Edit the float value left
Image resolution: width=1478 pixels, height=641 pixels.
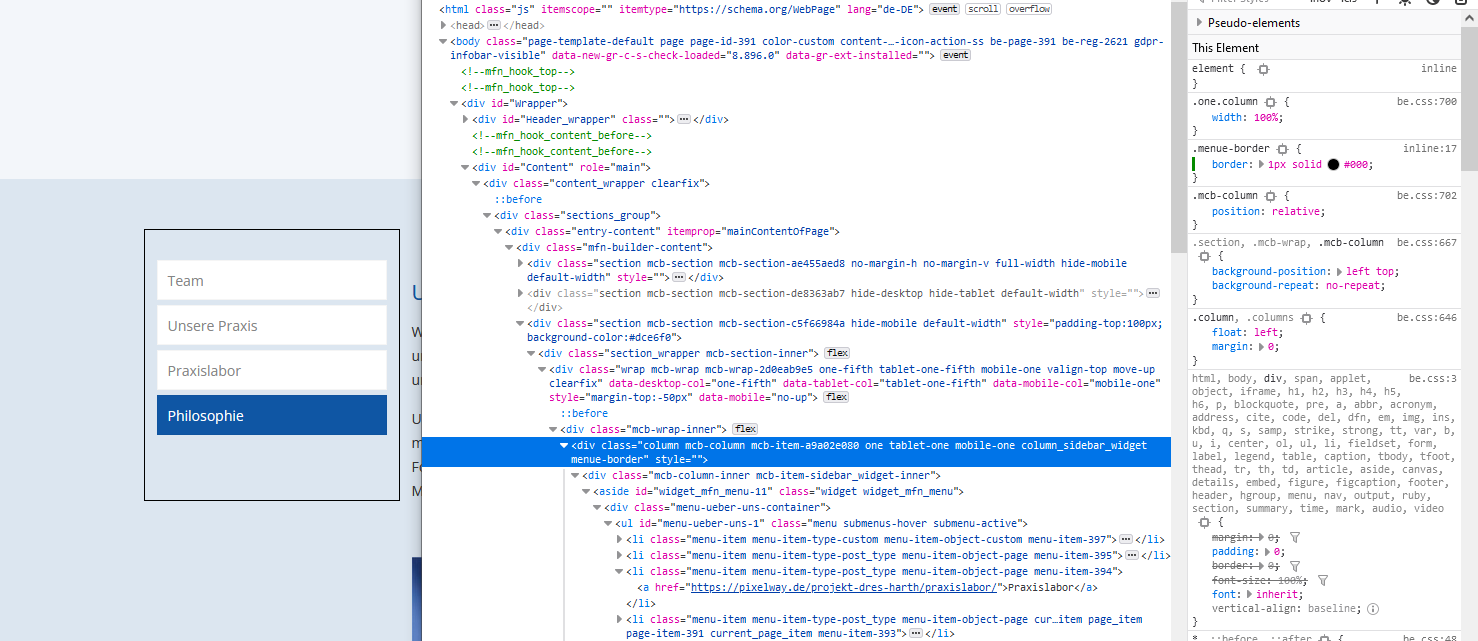(1264, 332)
